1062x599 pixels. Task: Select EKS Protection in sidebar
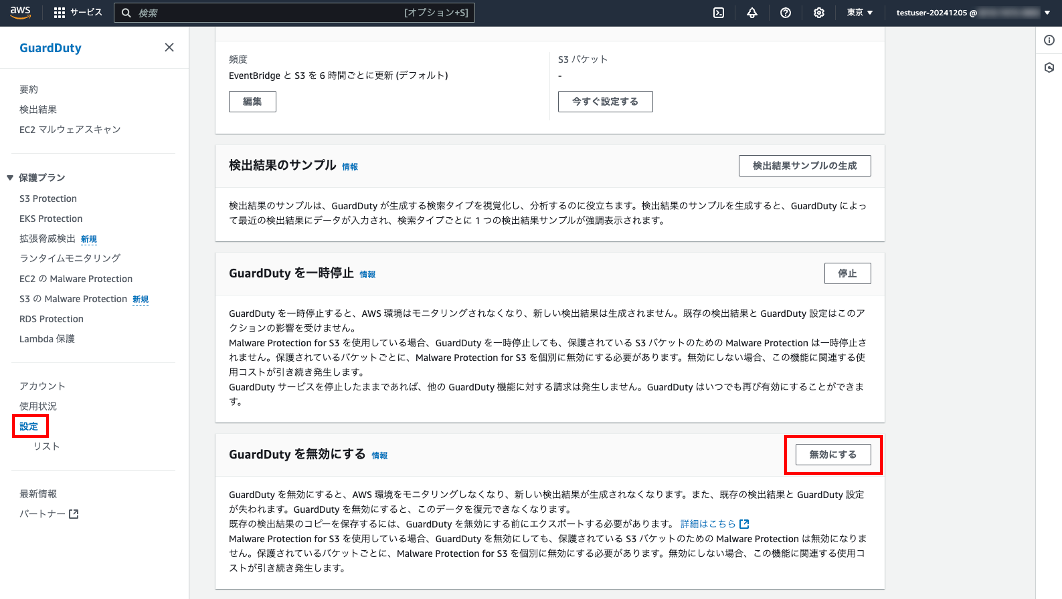tap(51, 219)
